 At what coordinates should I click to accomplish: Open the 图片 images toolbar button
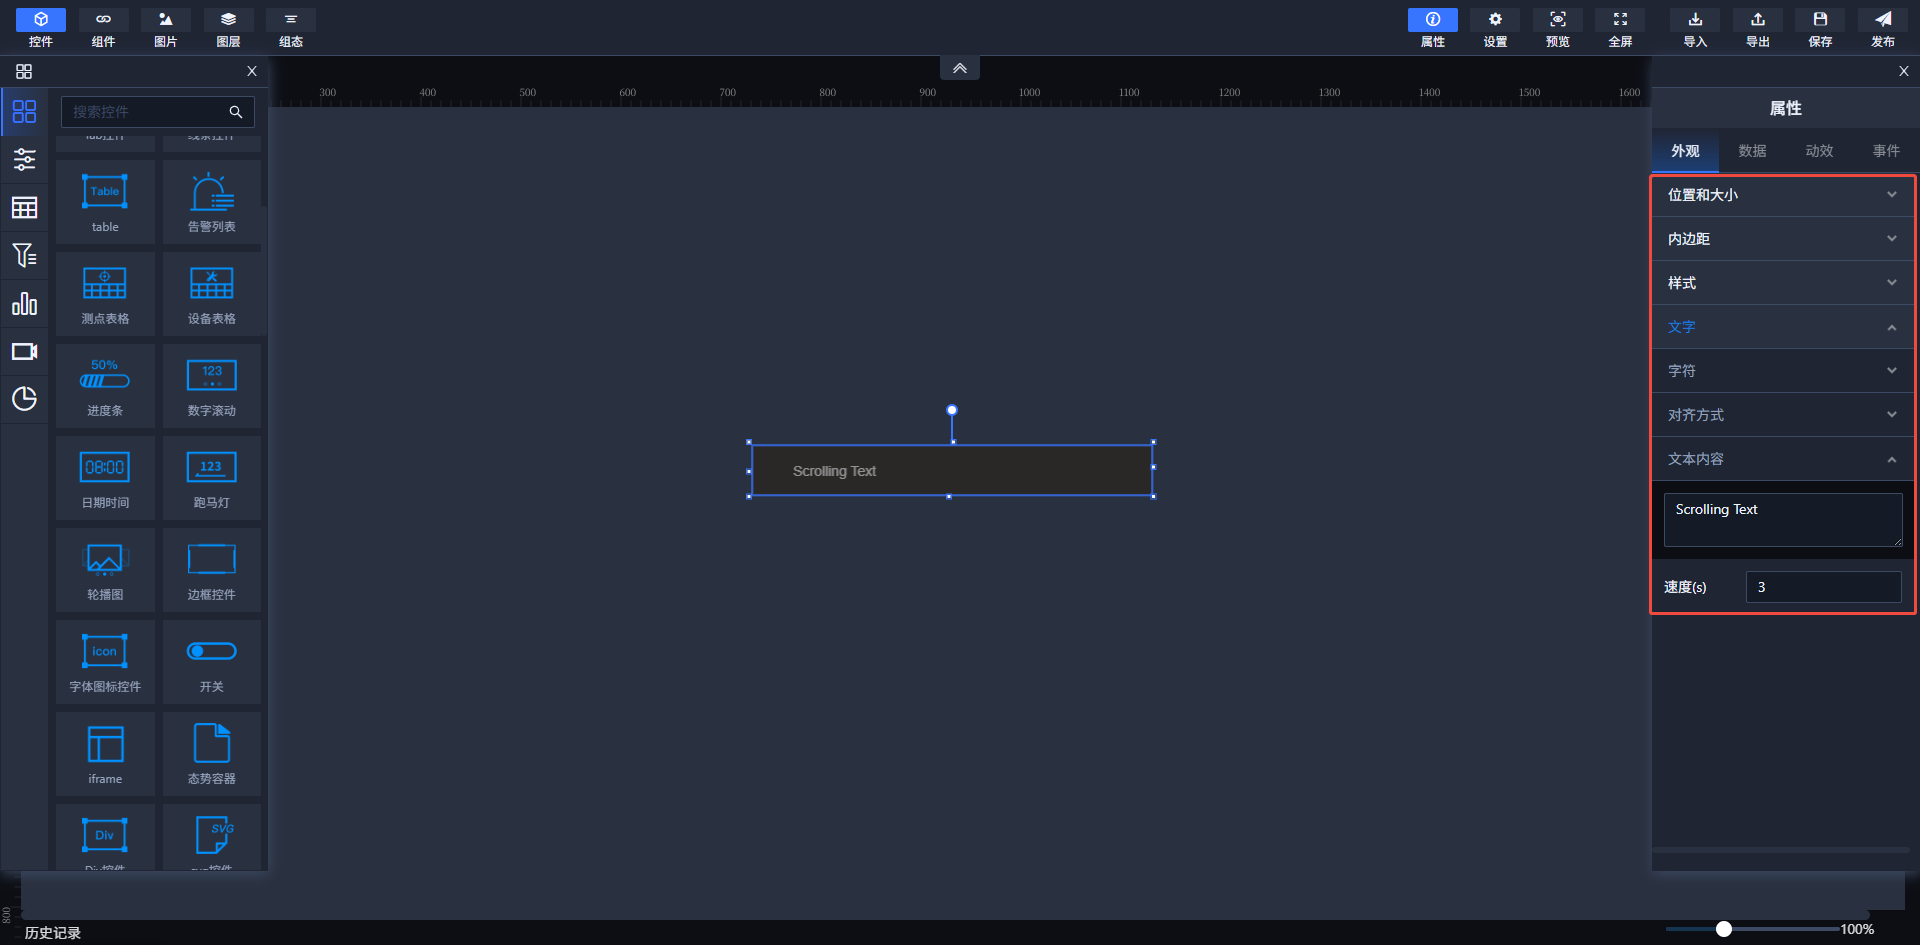(166, 28)
